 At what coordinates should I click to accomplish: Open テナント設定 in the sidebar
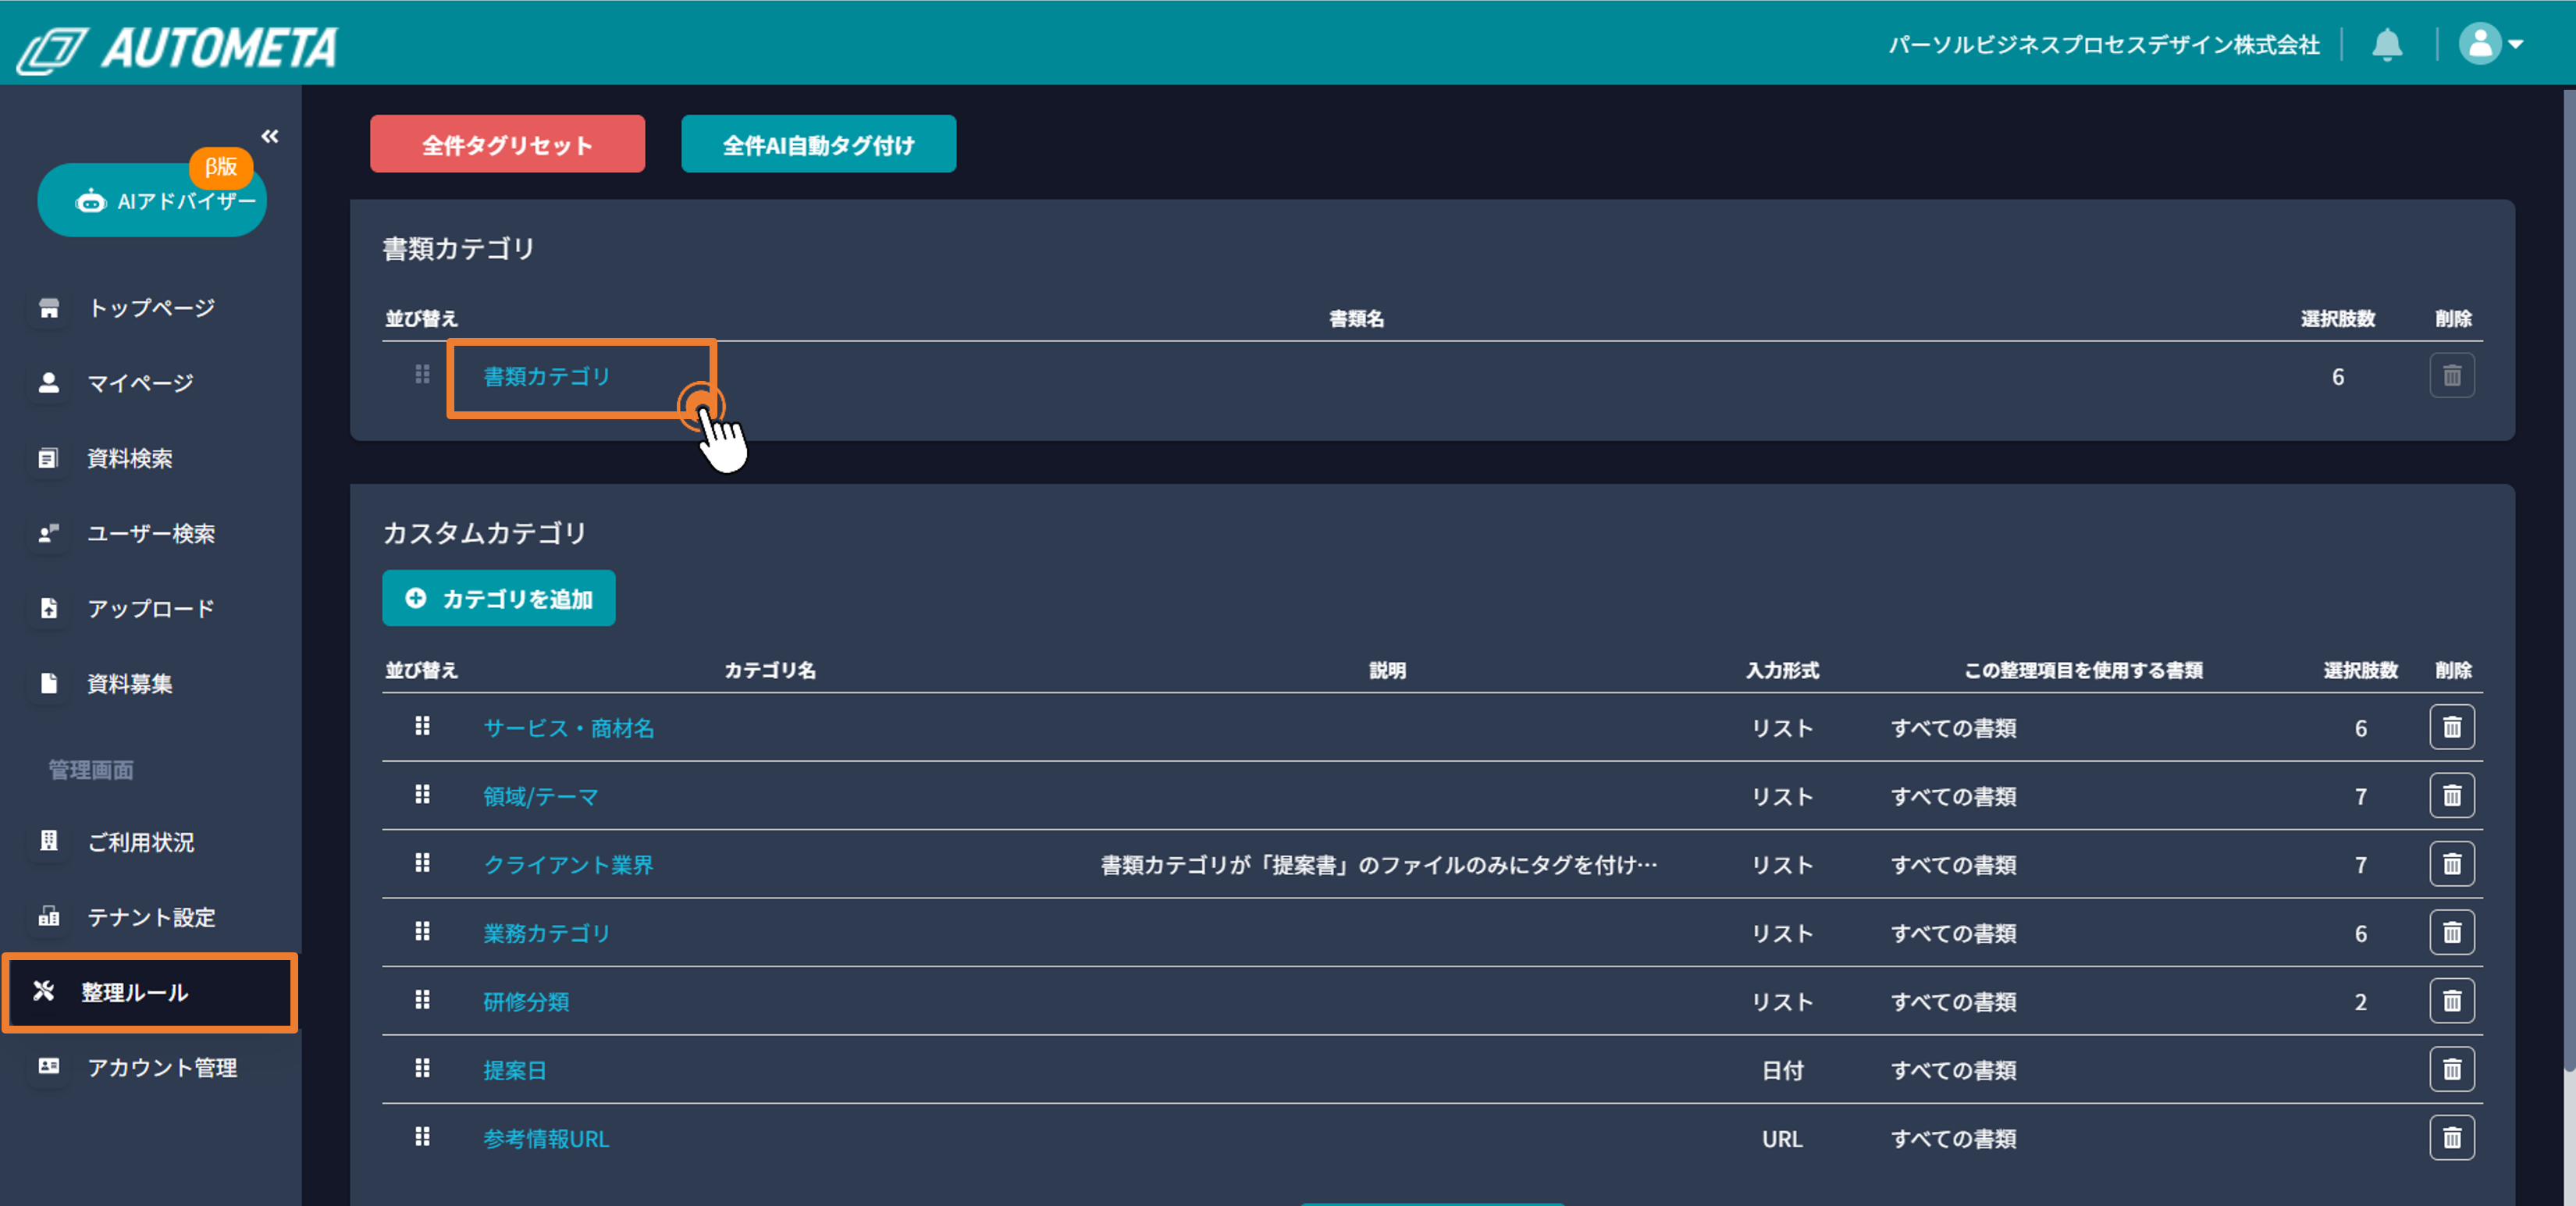[x=151, y=917]
